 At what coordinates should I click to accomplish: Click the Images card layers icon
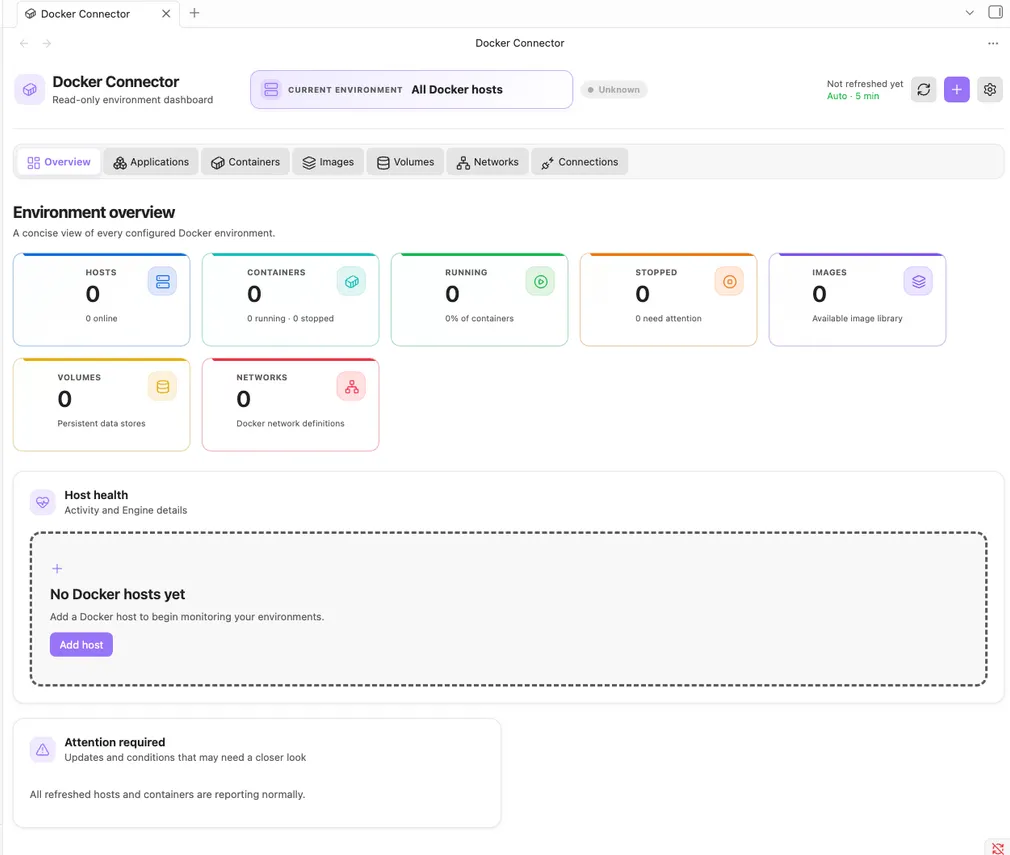[x=918, y=282]
